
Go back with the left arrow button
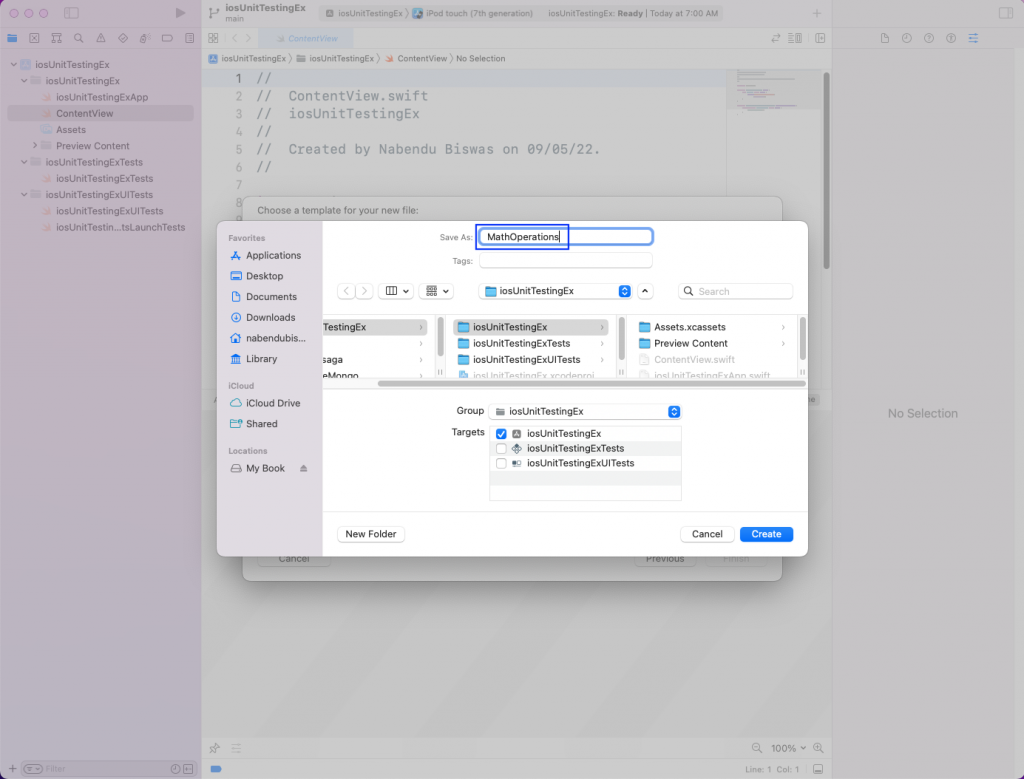pos(346,291)
